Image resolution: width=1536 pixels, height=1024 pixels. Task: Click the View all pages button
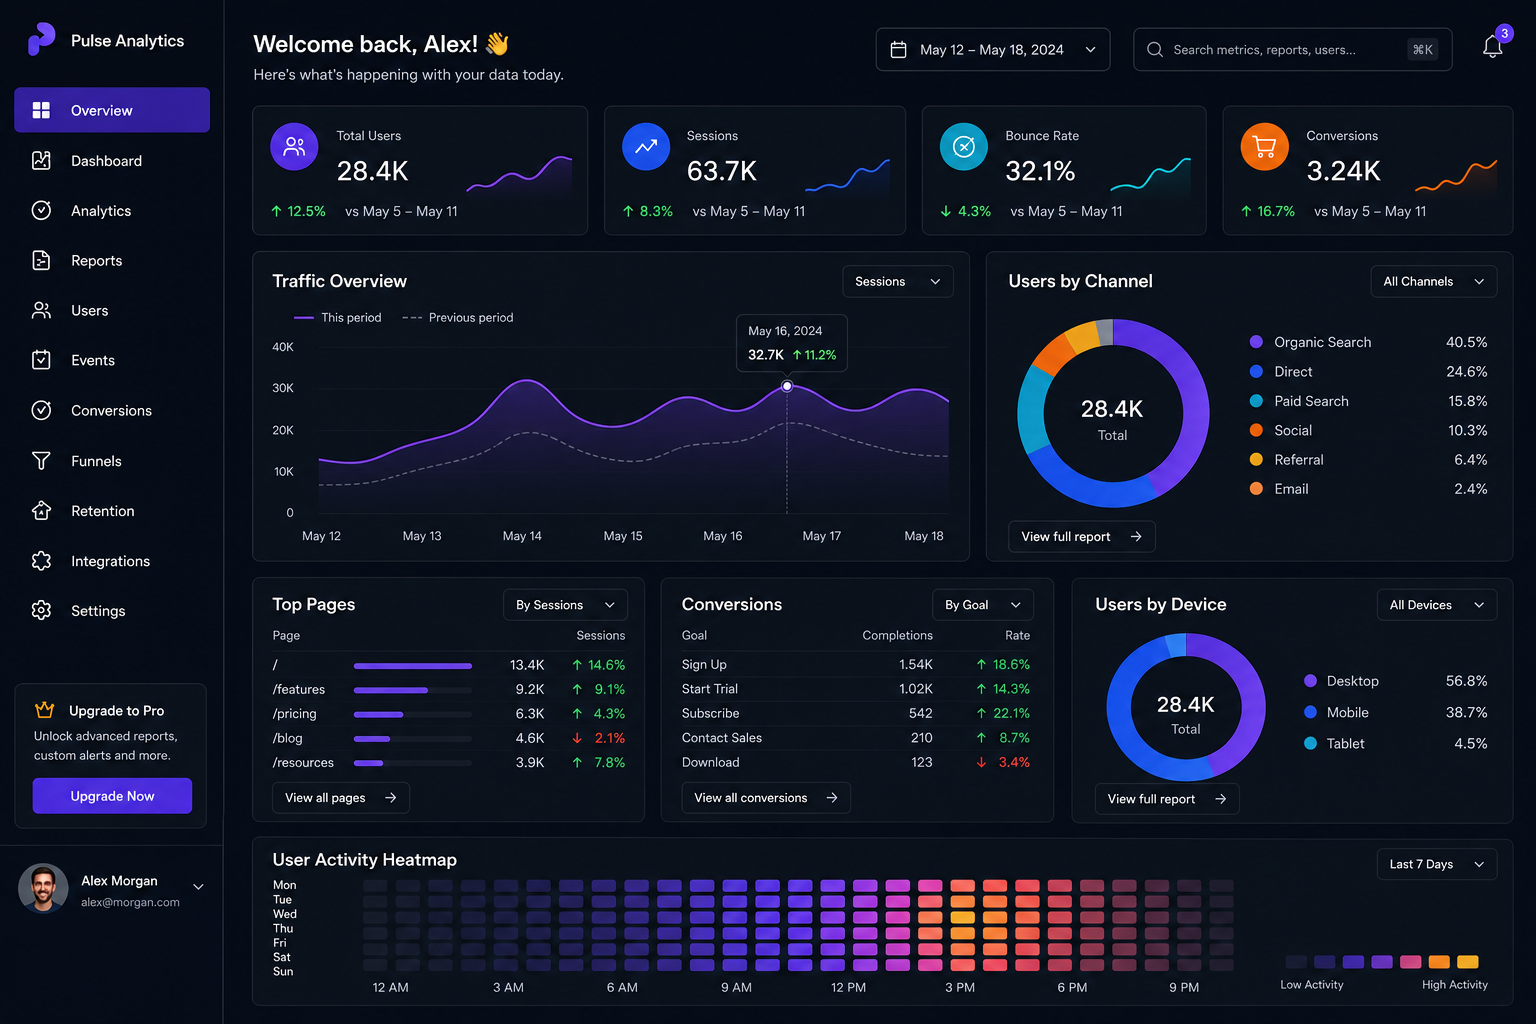tap(341, 798)
